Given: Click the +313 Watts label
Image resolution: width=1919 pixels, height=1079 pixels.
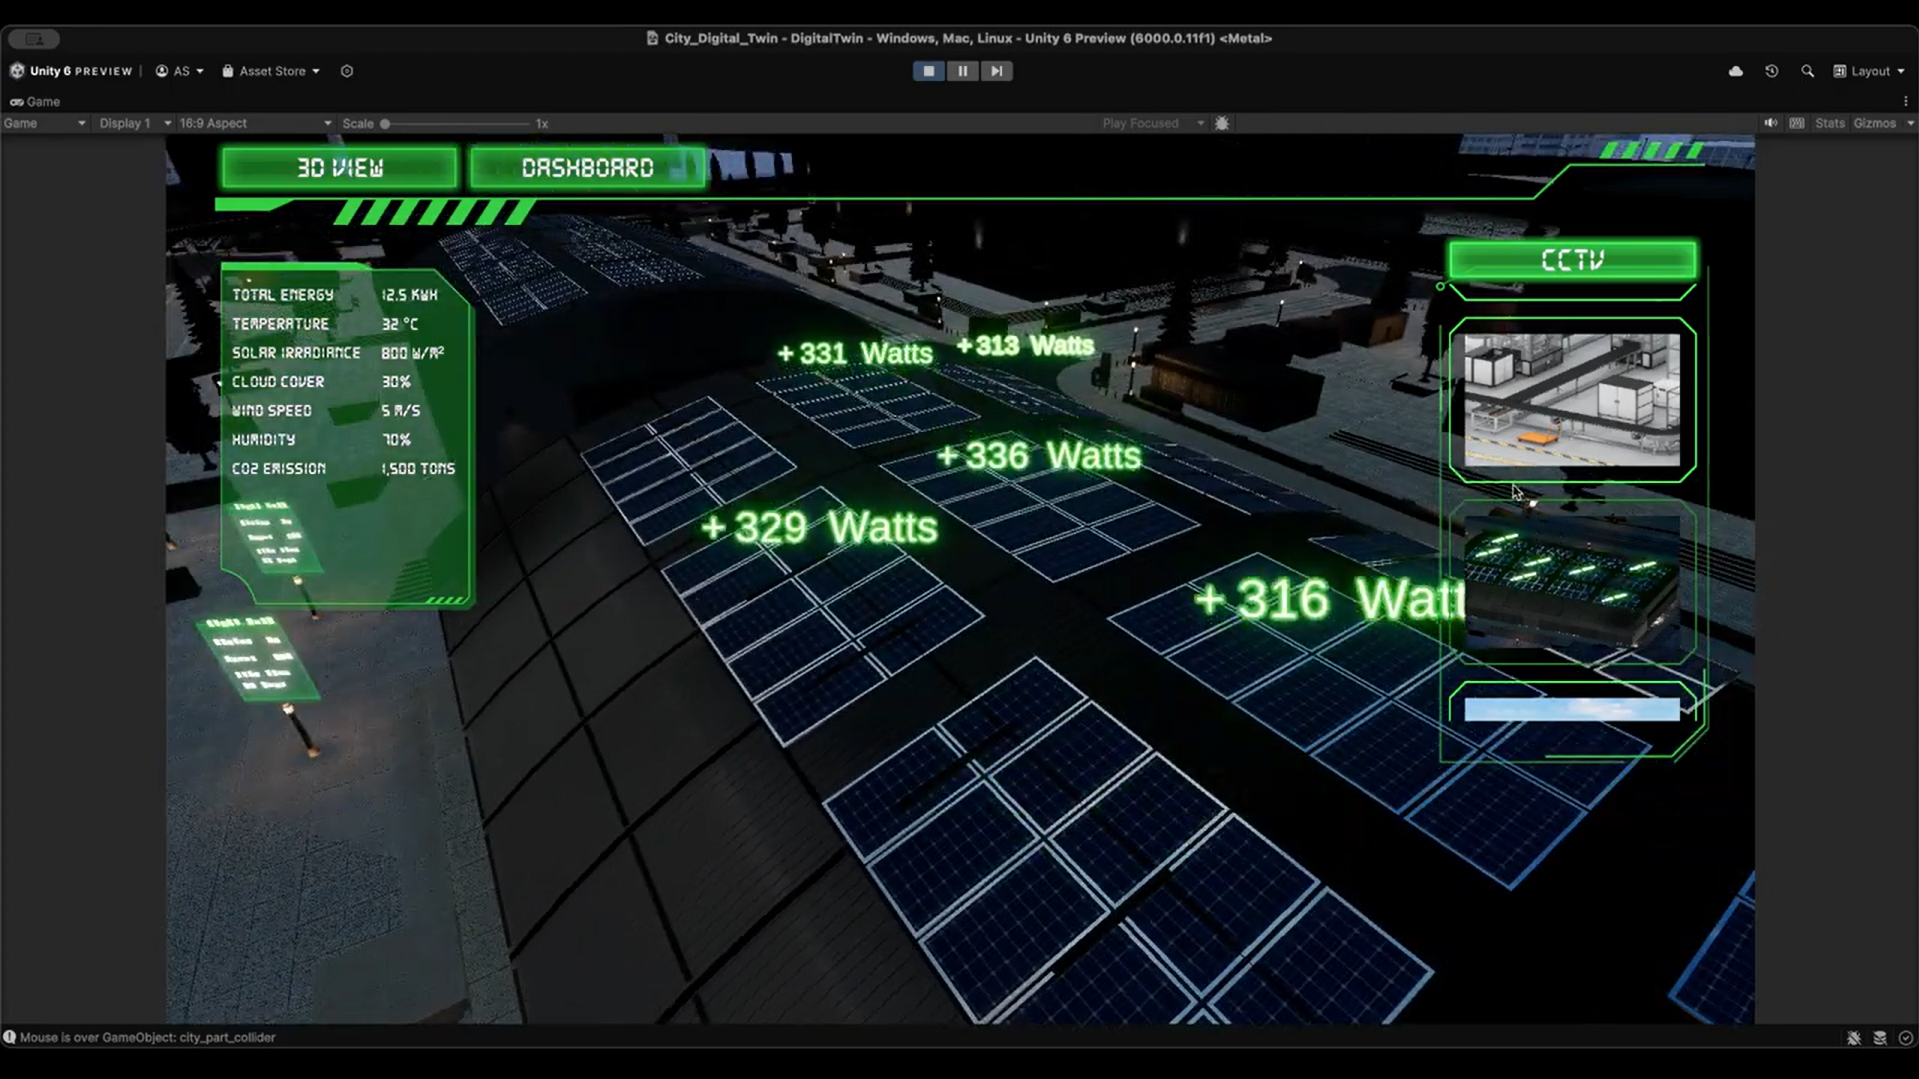Looking at the screenshot, I should point(1025,346).
